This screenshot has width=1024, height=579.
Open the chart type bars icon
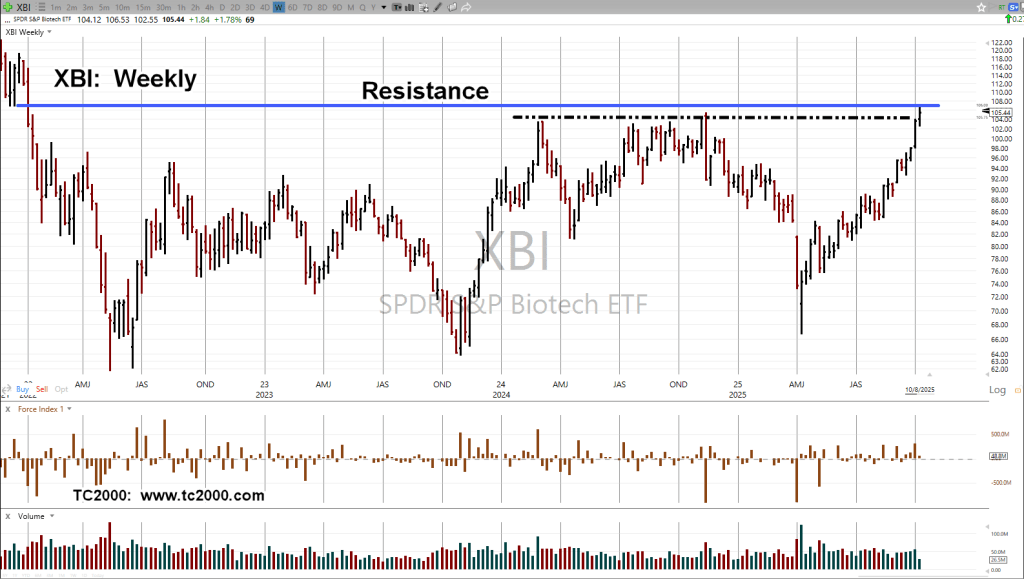point(409,7)
